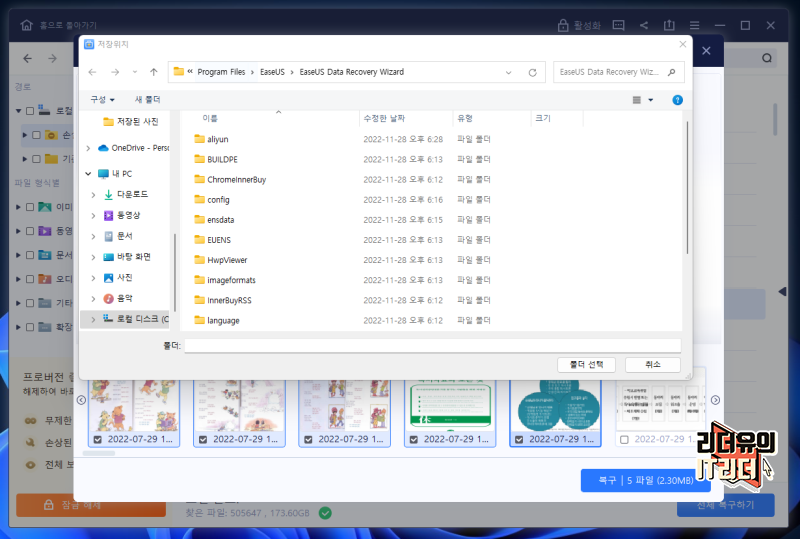Select the HwpViewer folder
This screenshot has height=539, width=800.
[x=227, y=260]
